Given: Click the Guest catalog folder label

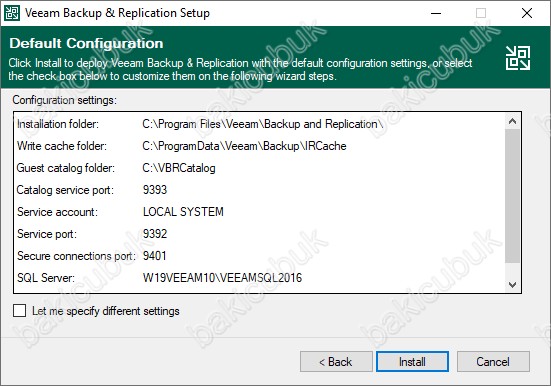Looking at the screenshot, I should [66, 168].
